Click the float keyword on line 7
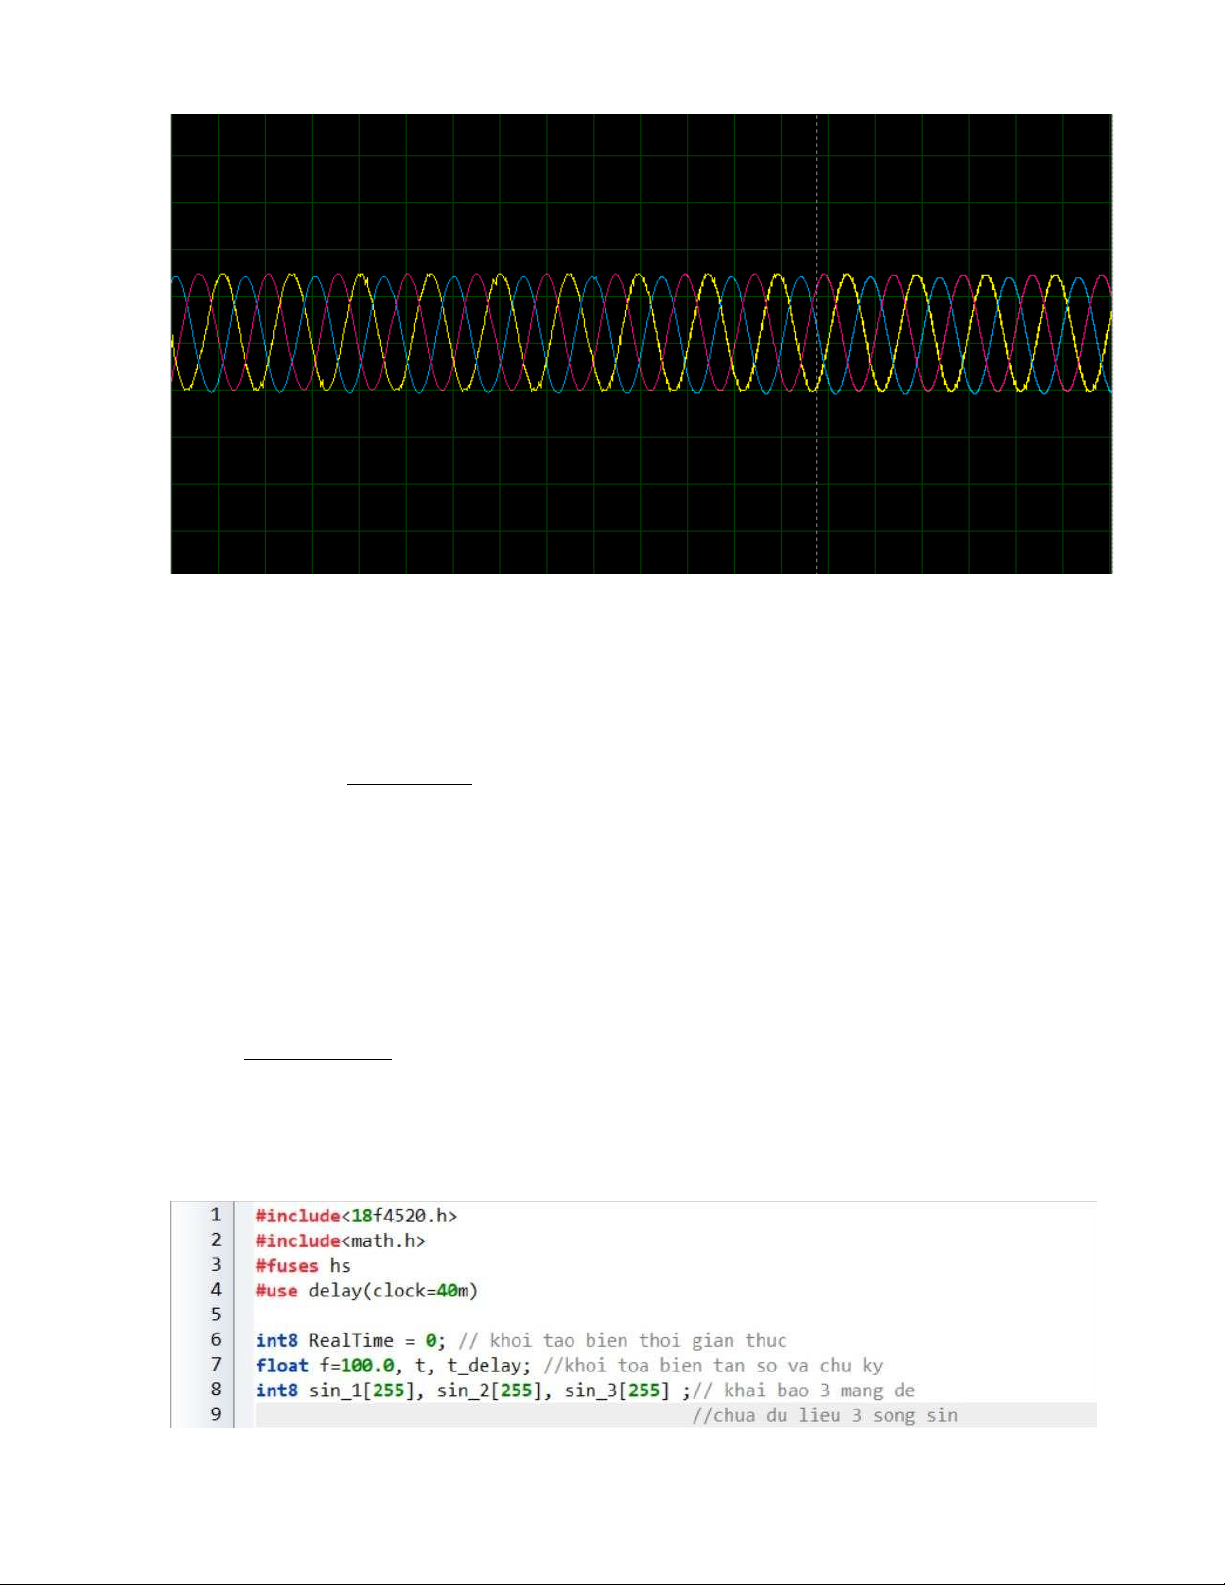This screenshot has width=1225, height=1585. coord(282,1366)
